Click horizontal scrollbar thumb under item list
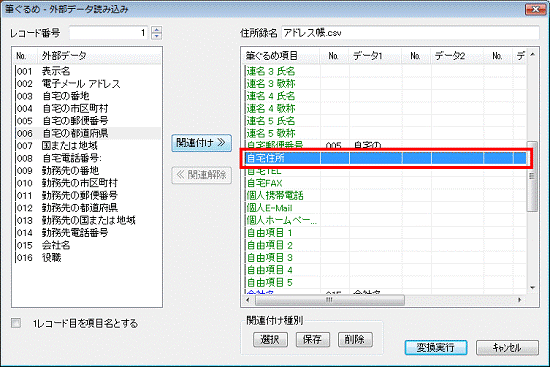Screen dimensions: 550x367 tap(329, 300)
